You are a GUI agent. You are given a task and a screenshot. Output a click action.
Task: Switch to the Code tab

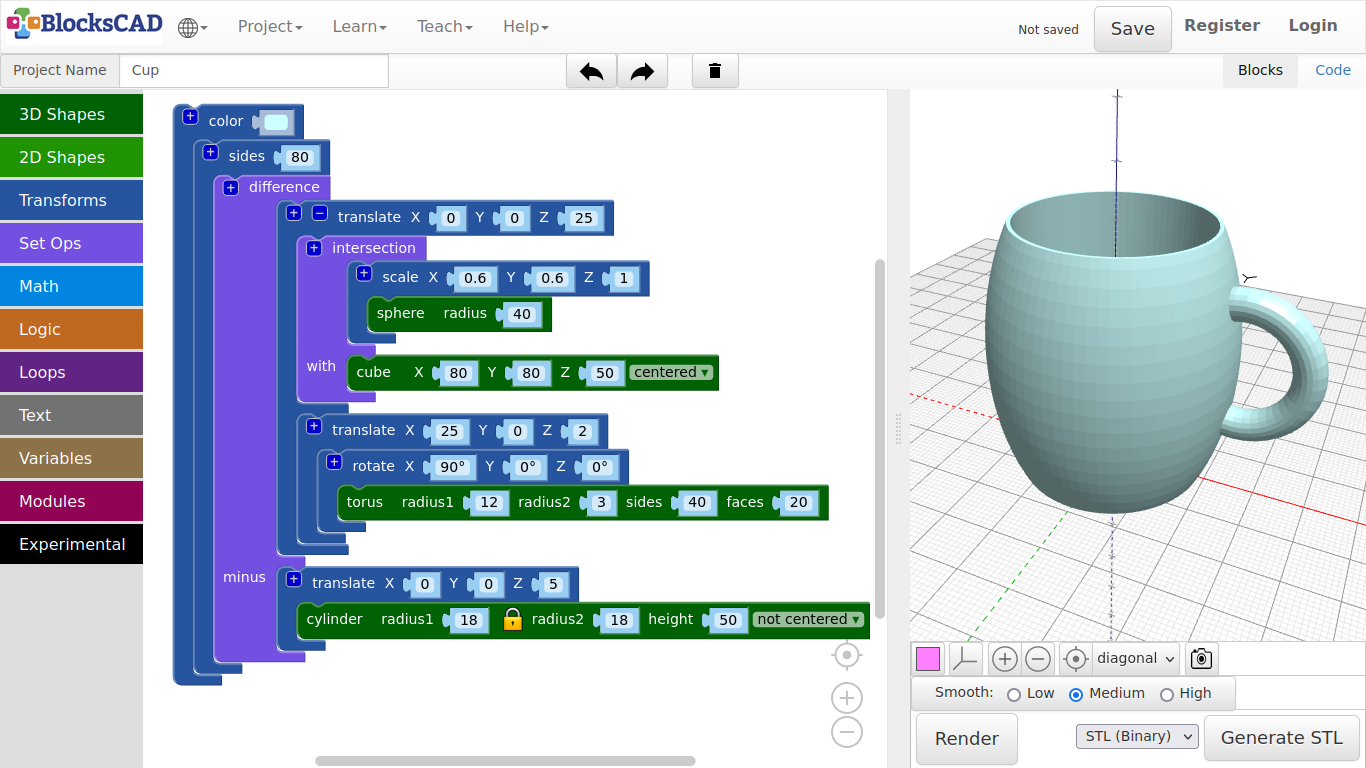1332,70
